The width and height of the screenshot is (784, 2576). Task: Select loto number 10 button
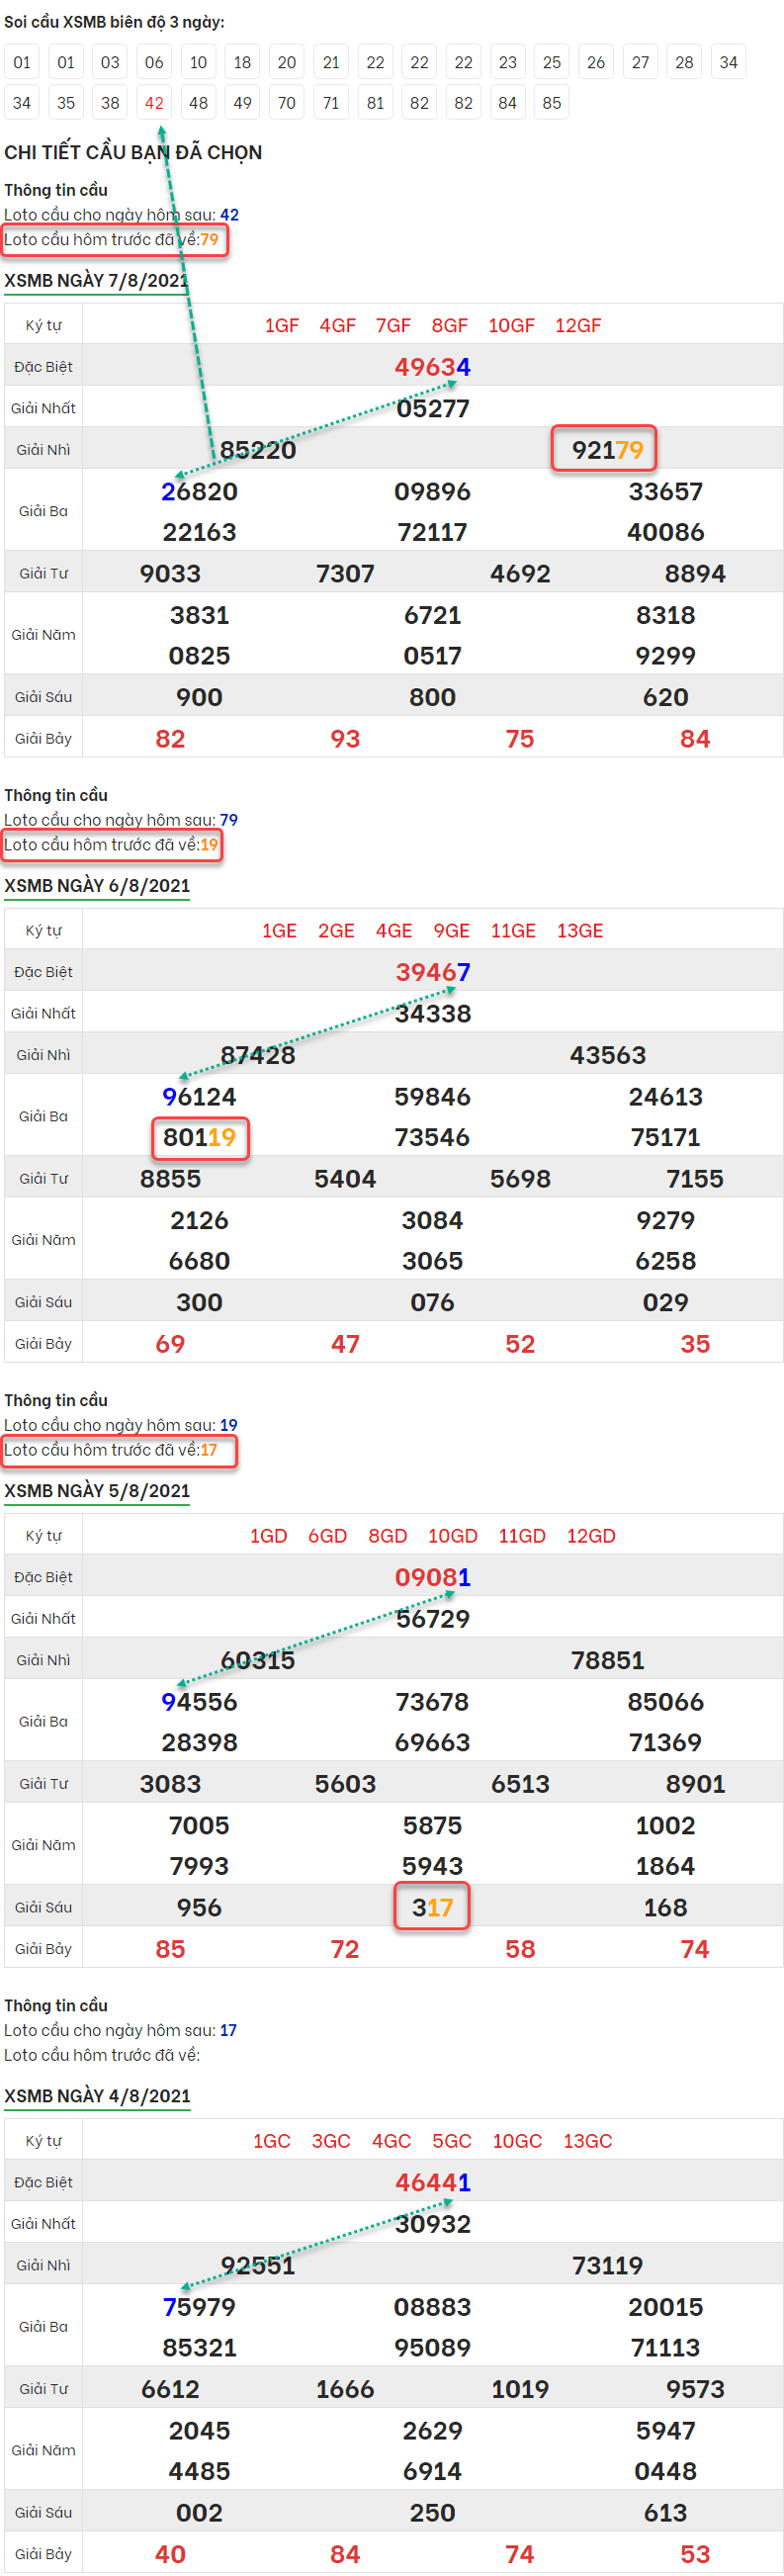coord(198,62)
